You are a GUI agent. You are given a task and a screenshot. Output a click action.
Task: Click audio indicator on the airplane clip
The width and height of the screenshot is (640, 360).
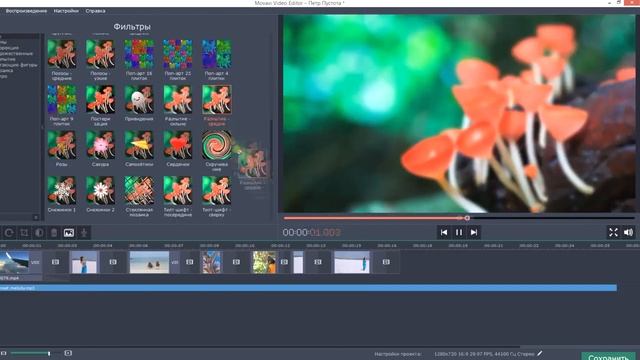[36, 262]
